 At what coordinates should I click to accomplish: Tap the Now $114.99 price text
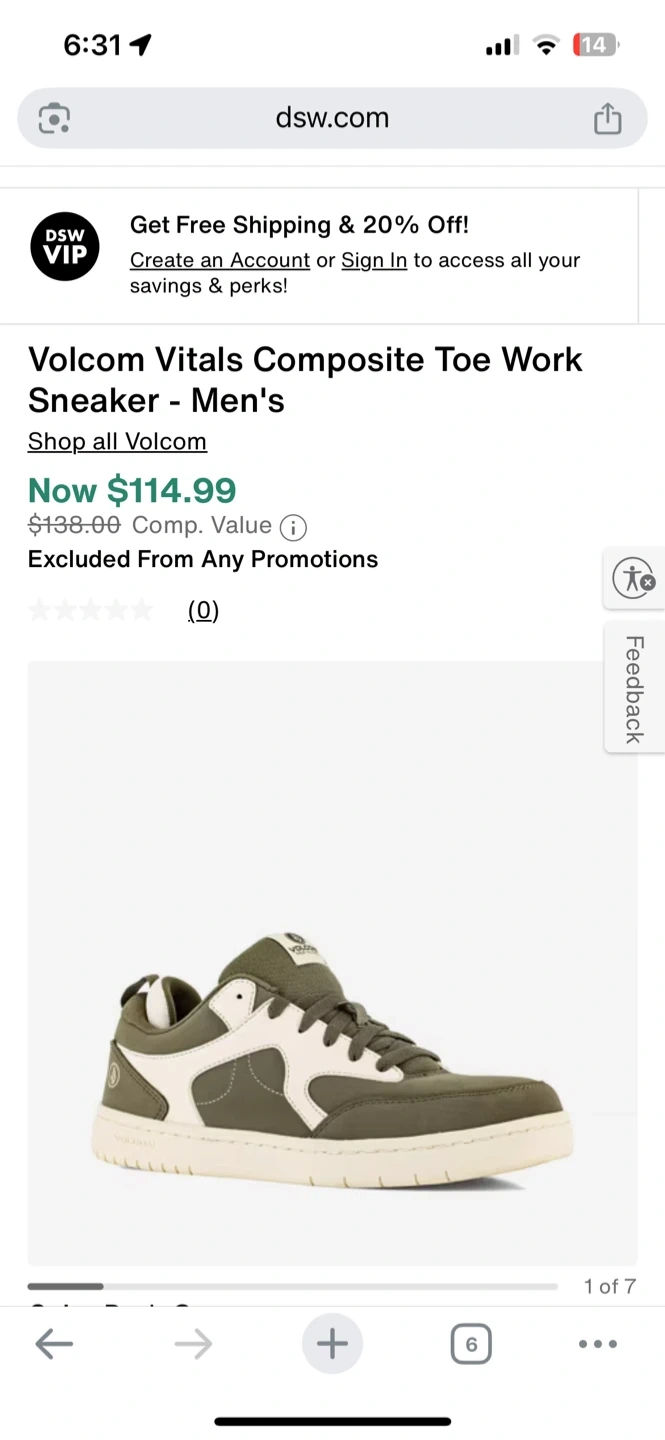(x=132, y=490)
